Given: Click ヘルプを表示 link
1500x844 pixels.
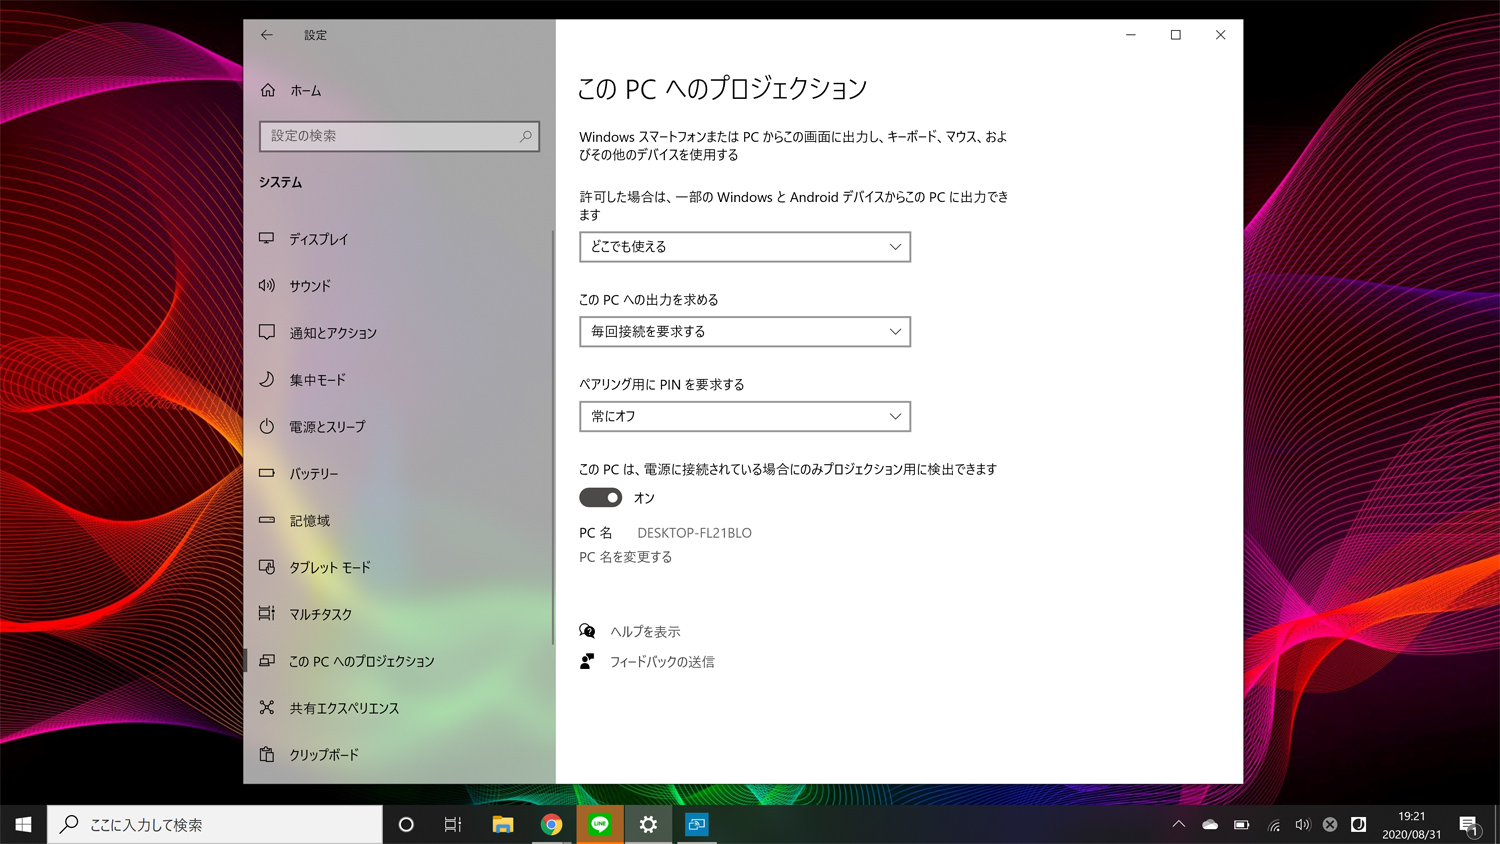Looking at the screenshot, I should 645,632.
